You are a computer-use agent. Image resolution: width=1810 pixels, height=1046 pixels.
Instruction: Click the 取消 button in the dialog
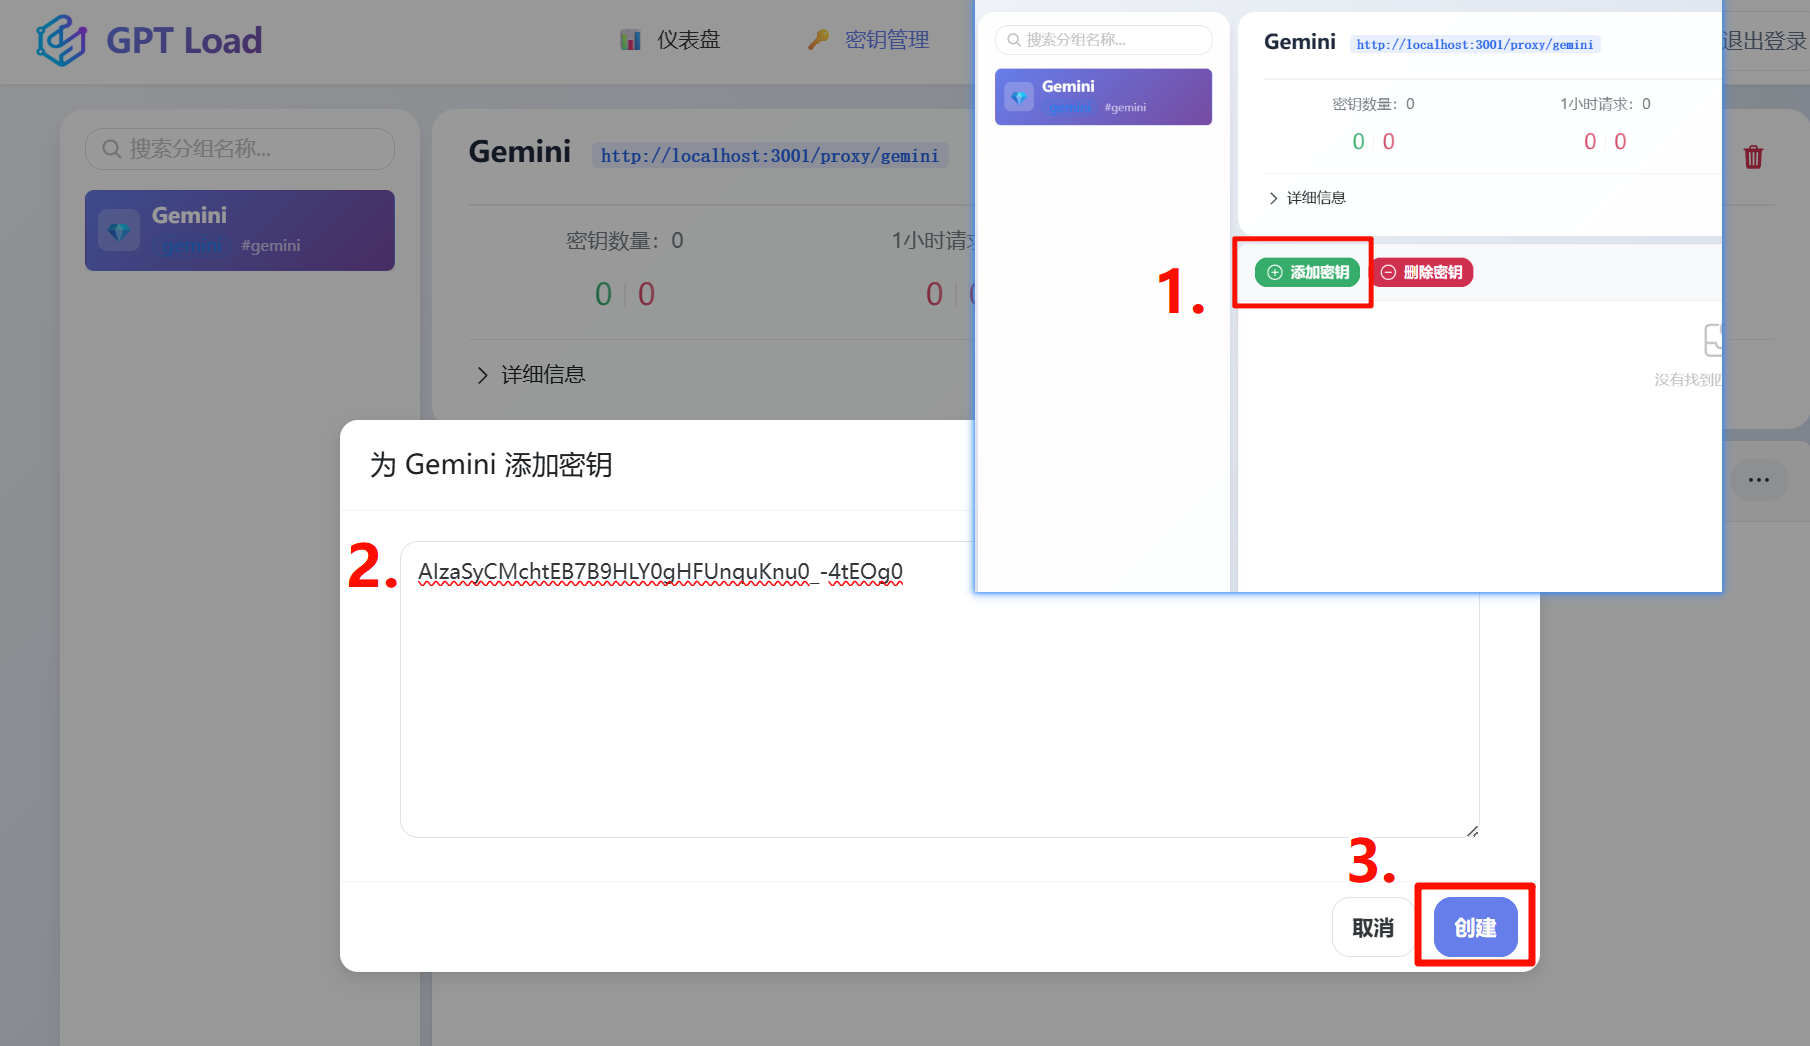(x=1372, y=927)
